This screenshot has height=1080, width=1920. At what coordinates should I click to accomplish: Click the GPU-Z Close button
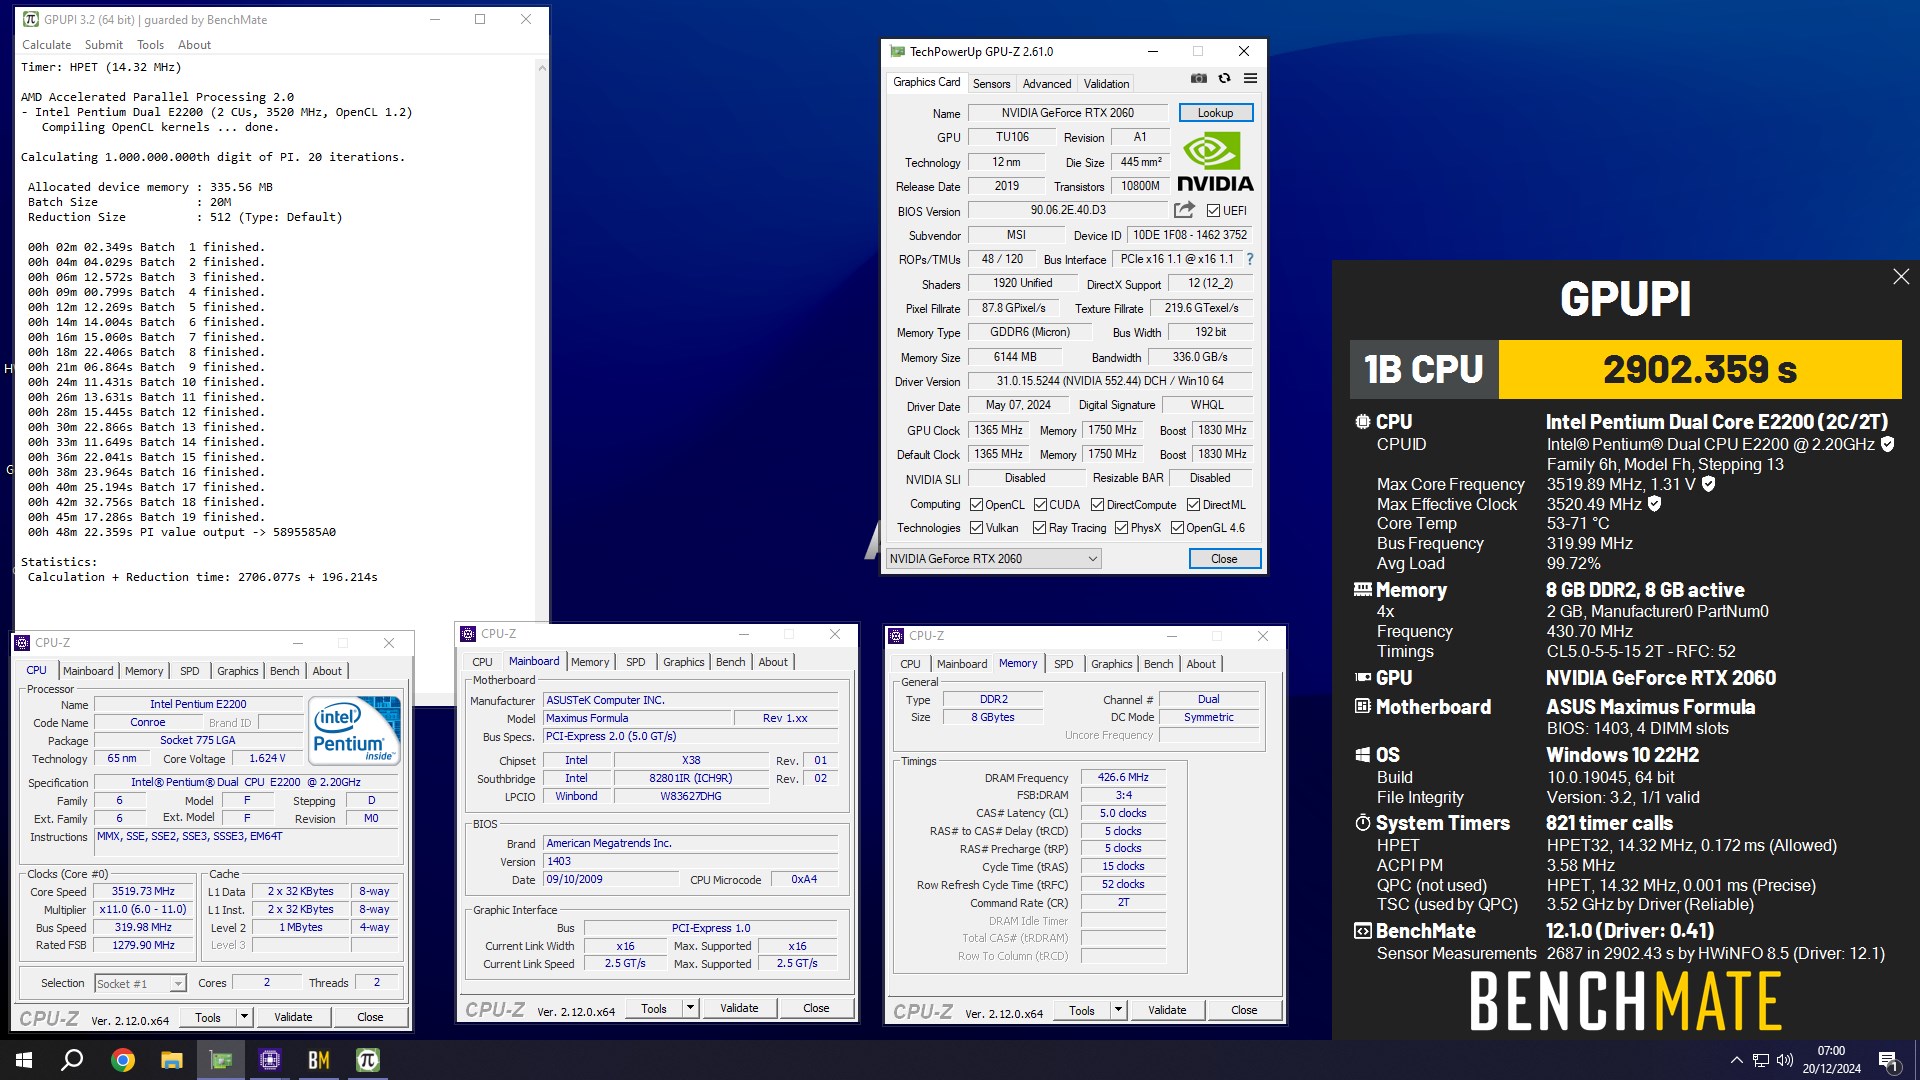pyautogui.click(x=1224, y=559)
